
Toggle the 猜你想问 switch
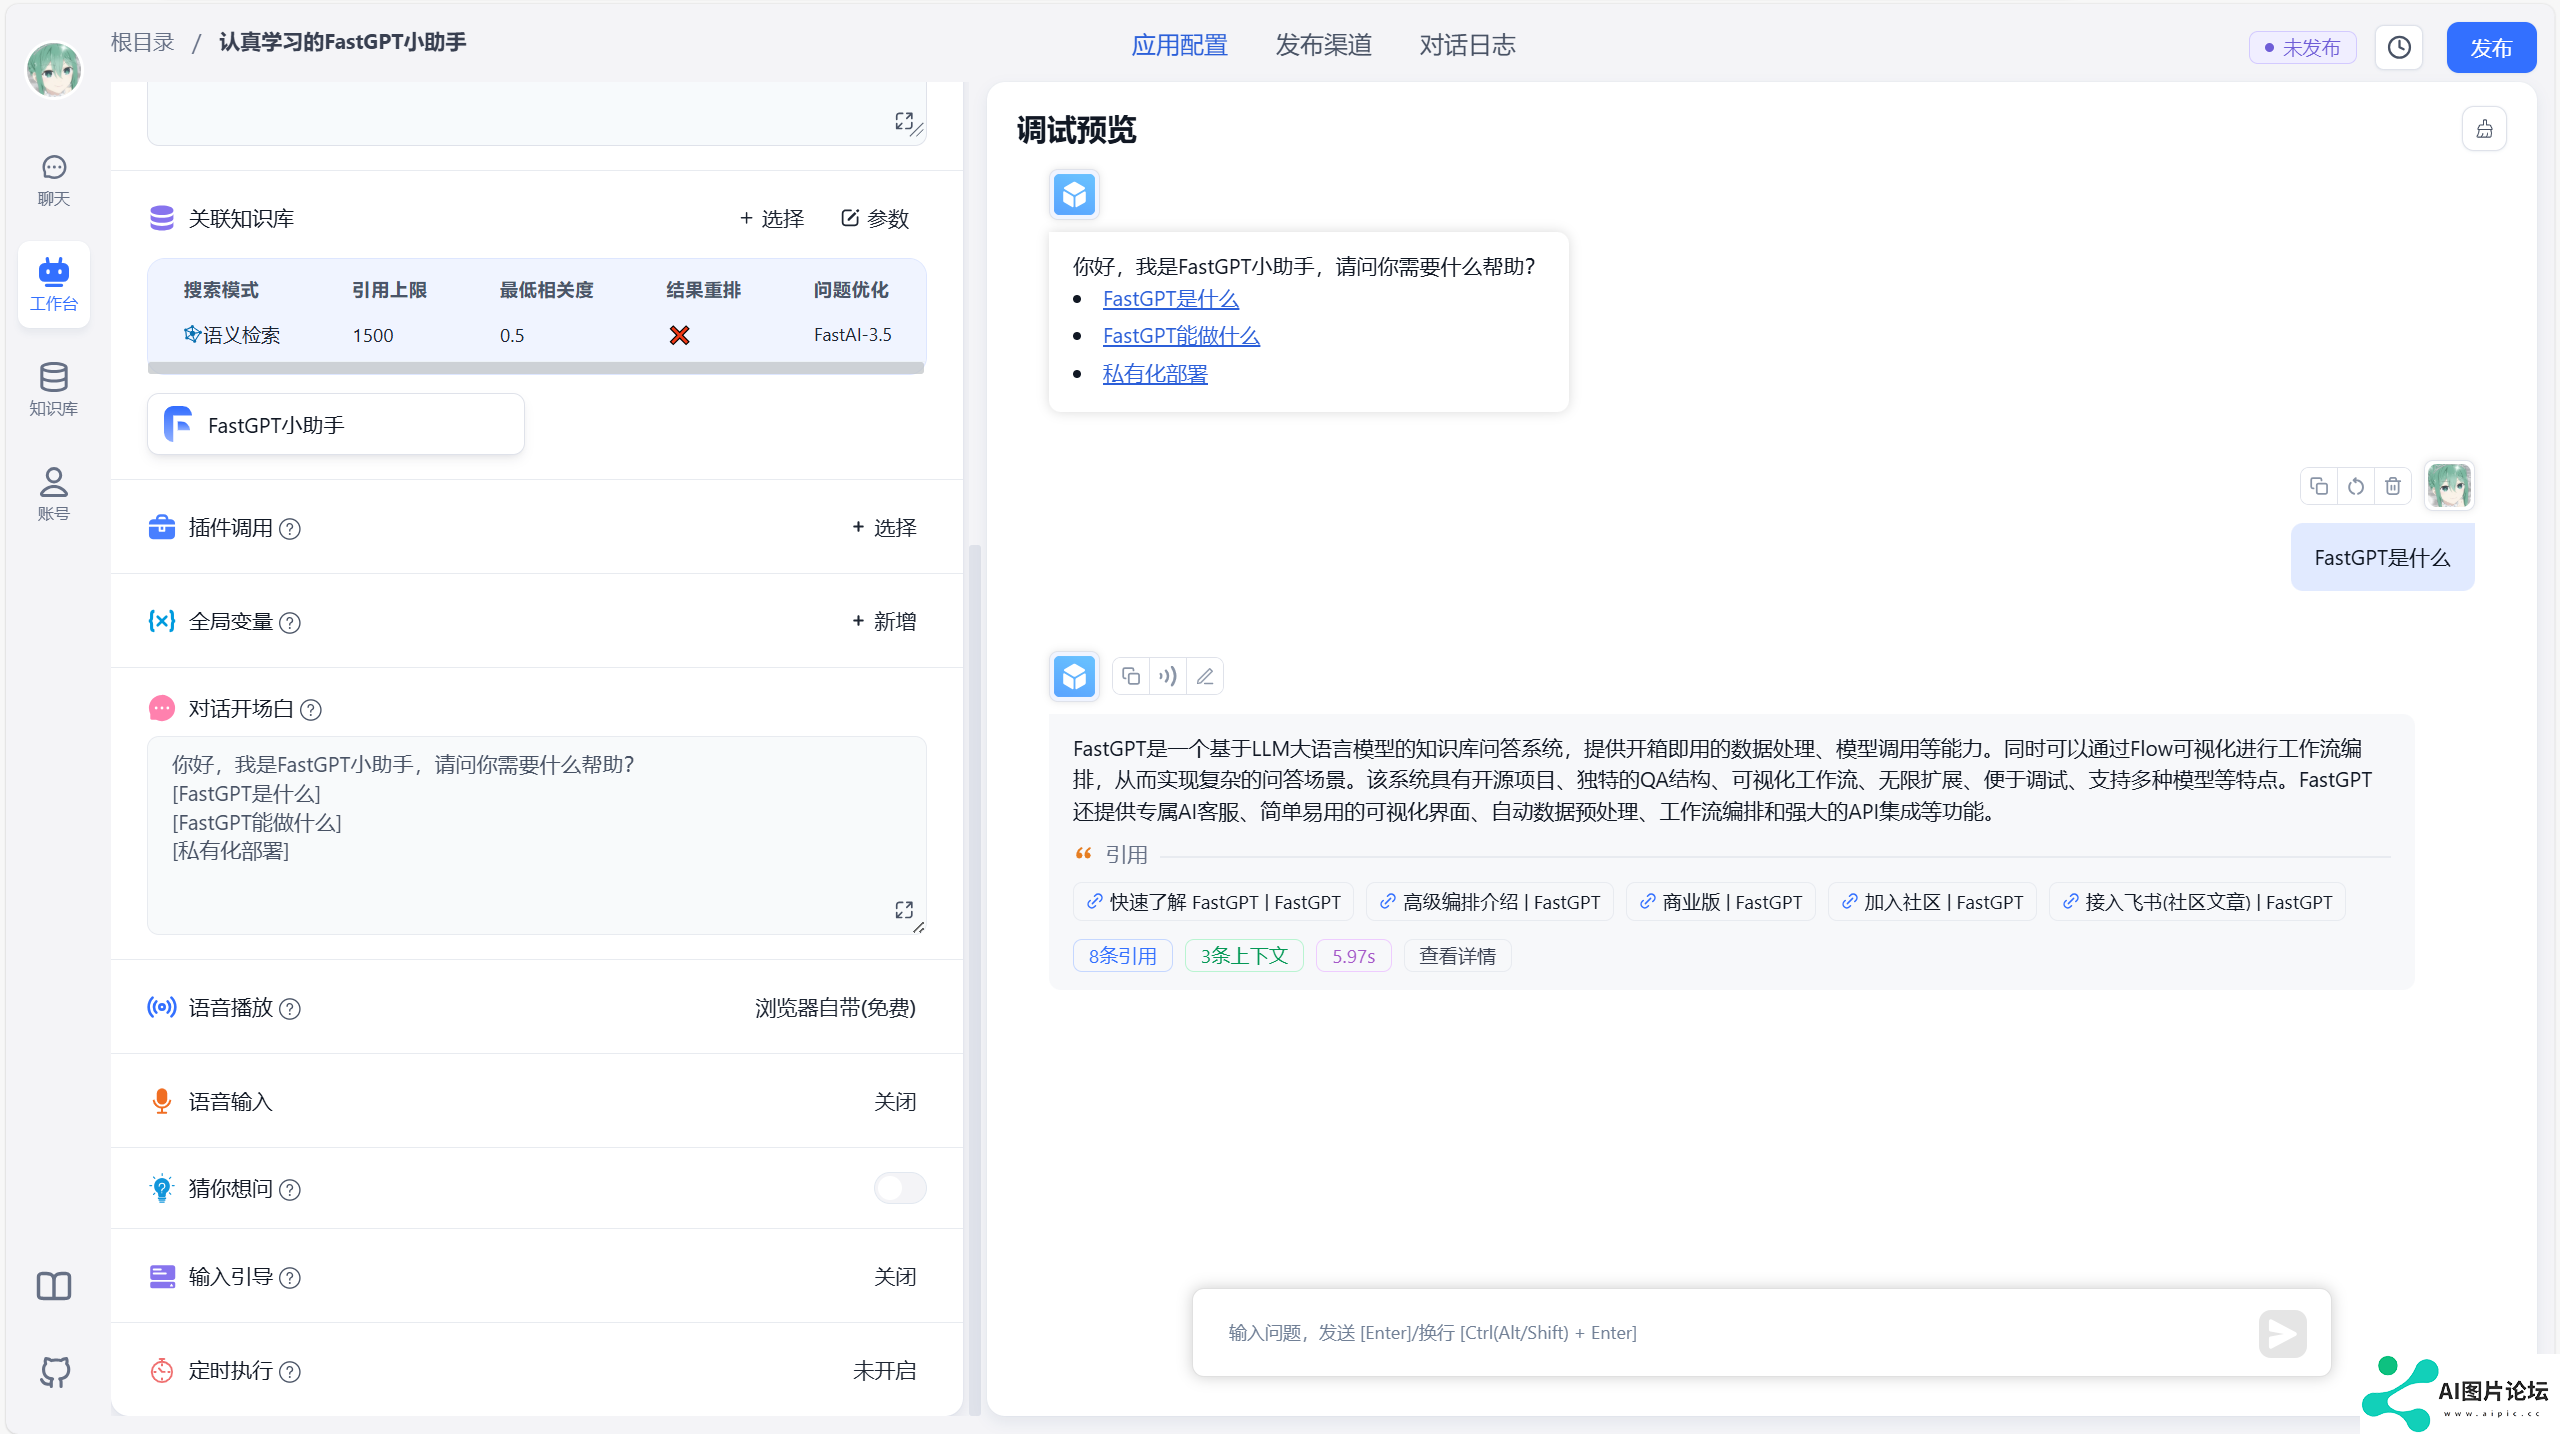pos(900,1188)
